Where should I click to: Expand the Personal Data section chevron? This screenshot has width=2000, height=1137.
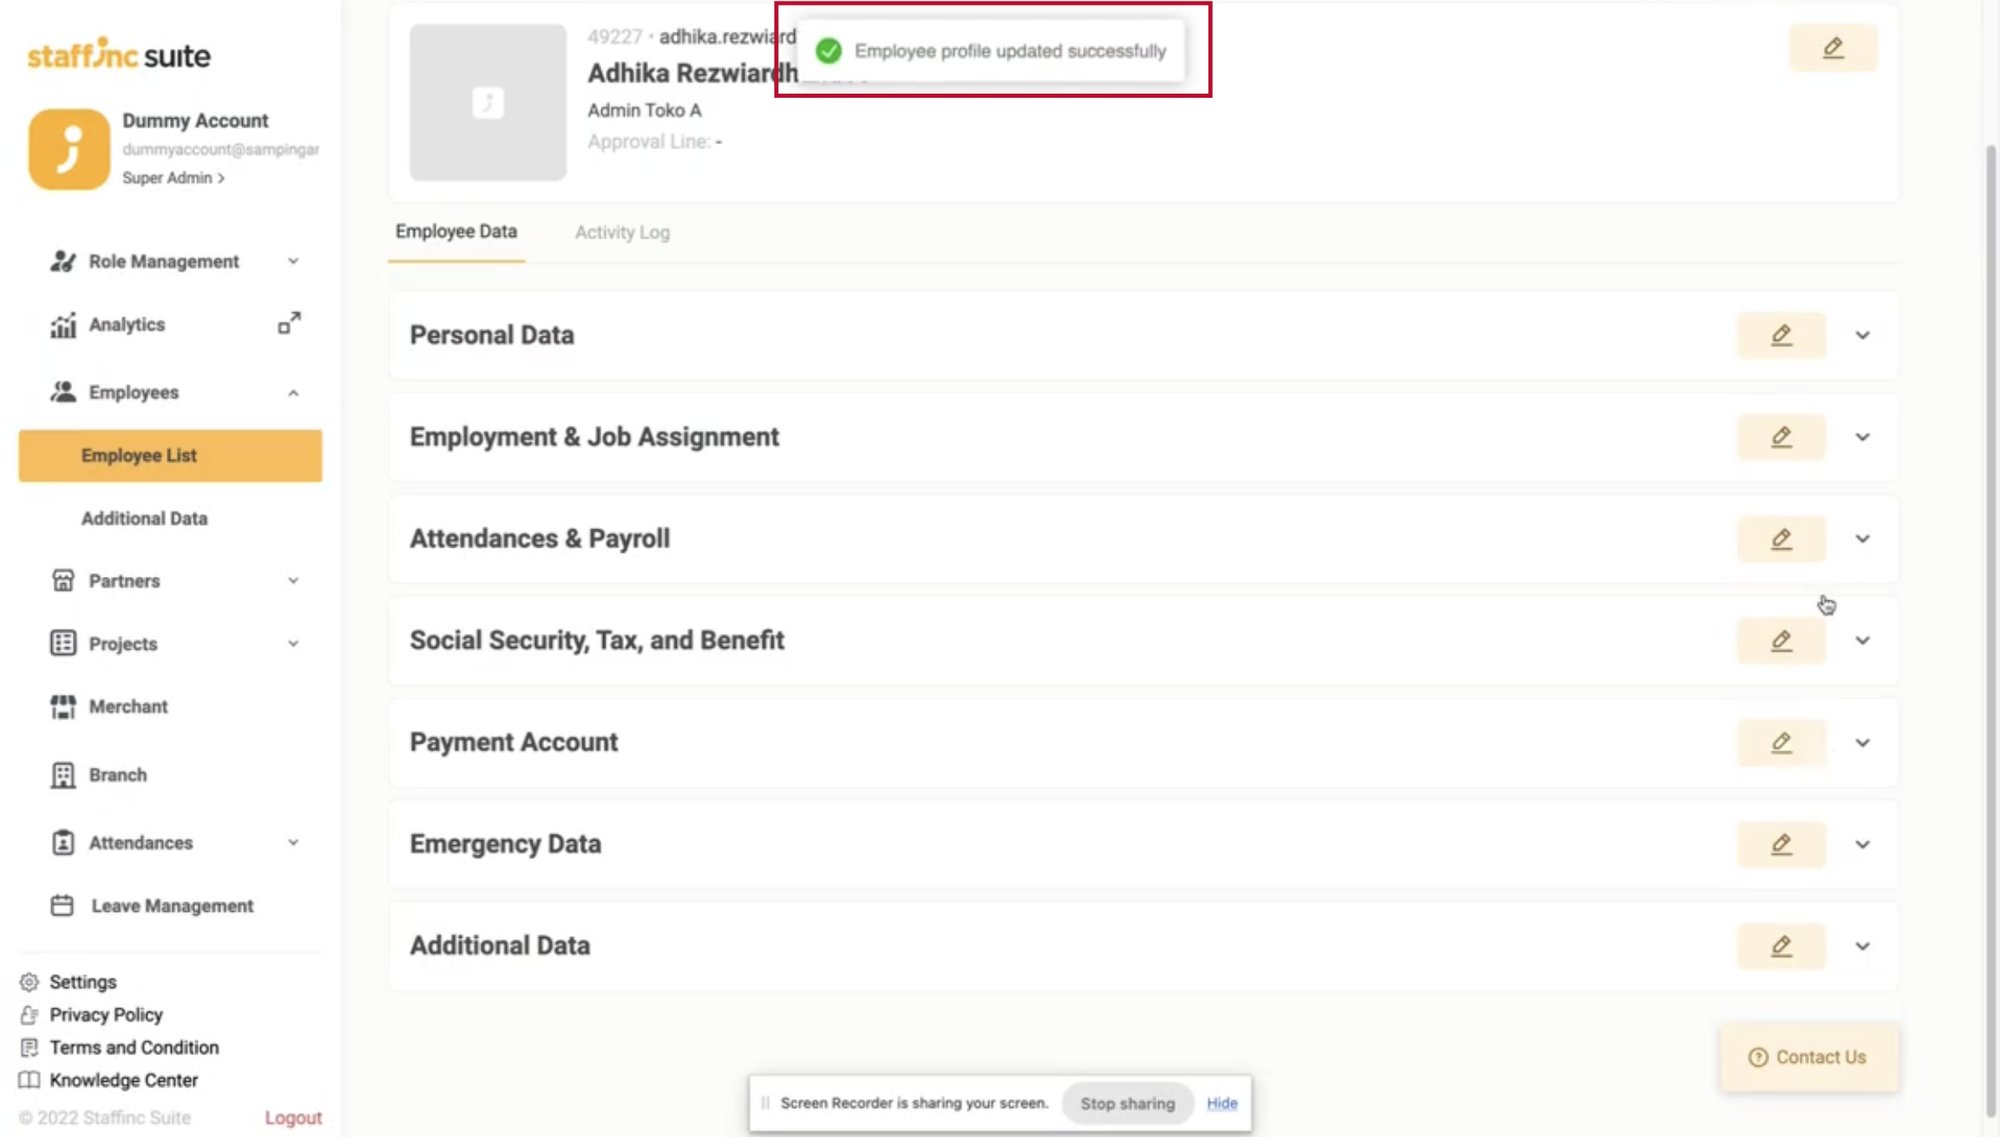coord(1862,336)
